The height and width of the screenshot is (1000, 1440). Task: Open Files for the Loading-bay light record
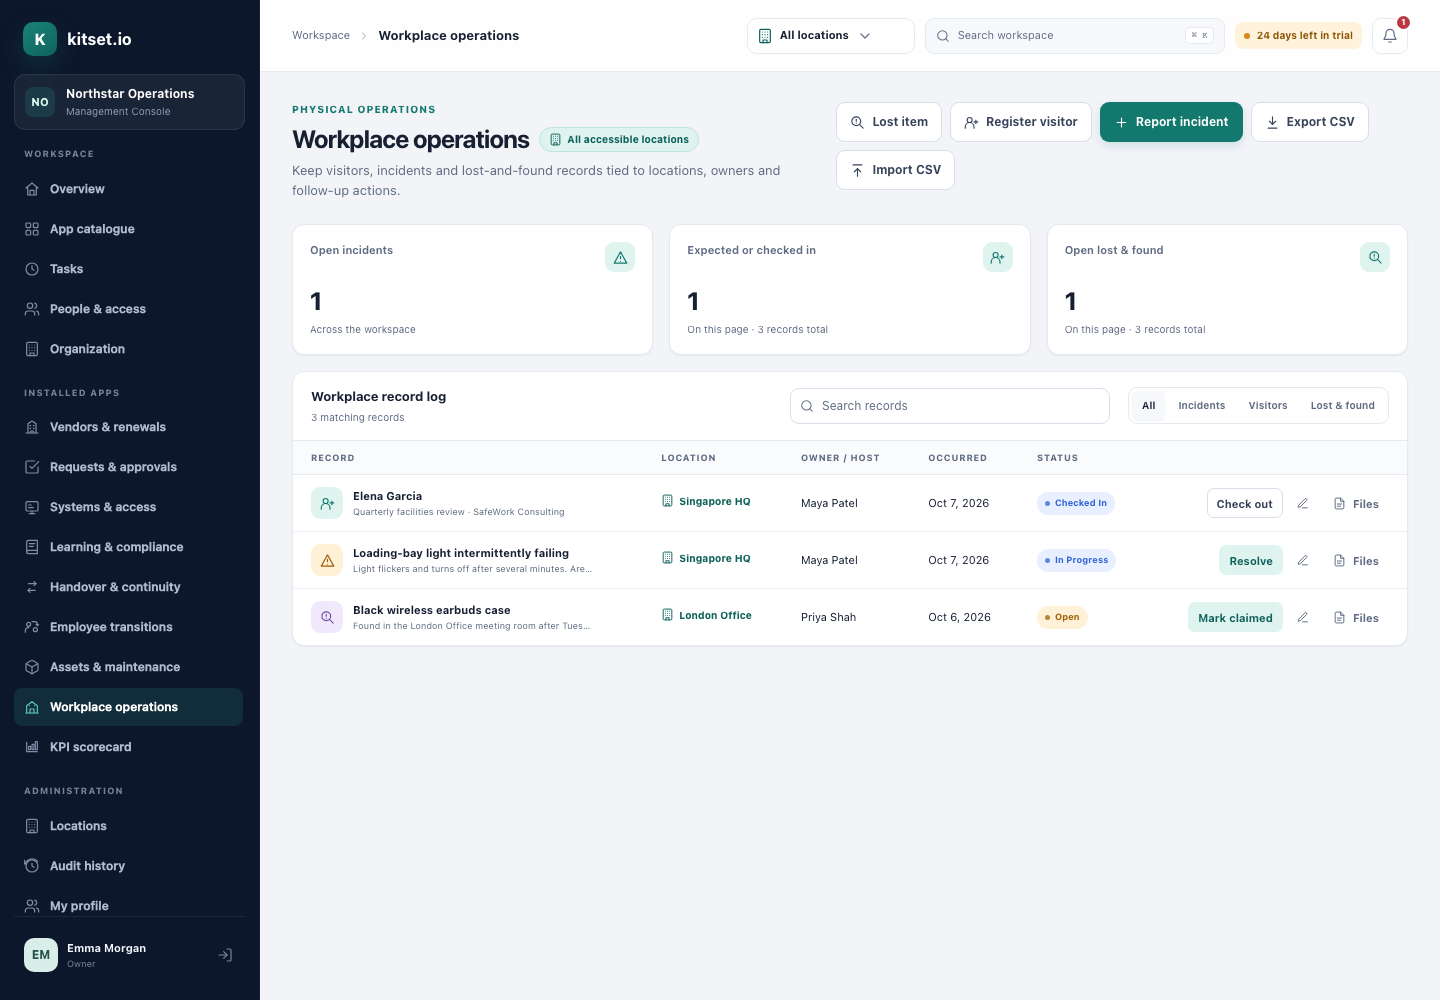(1356, 561)
